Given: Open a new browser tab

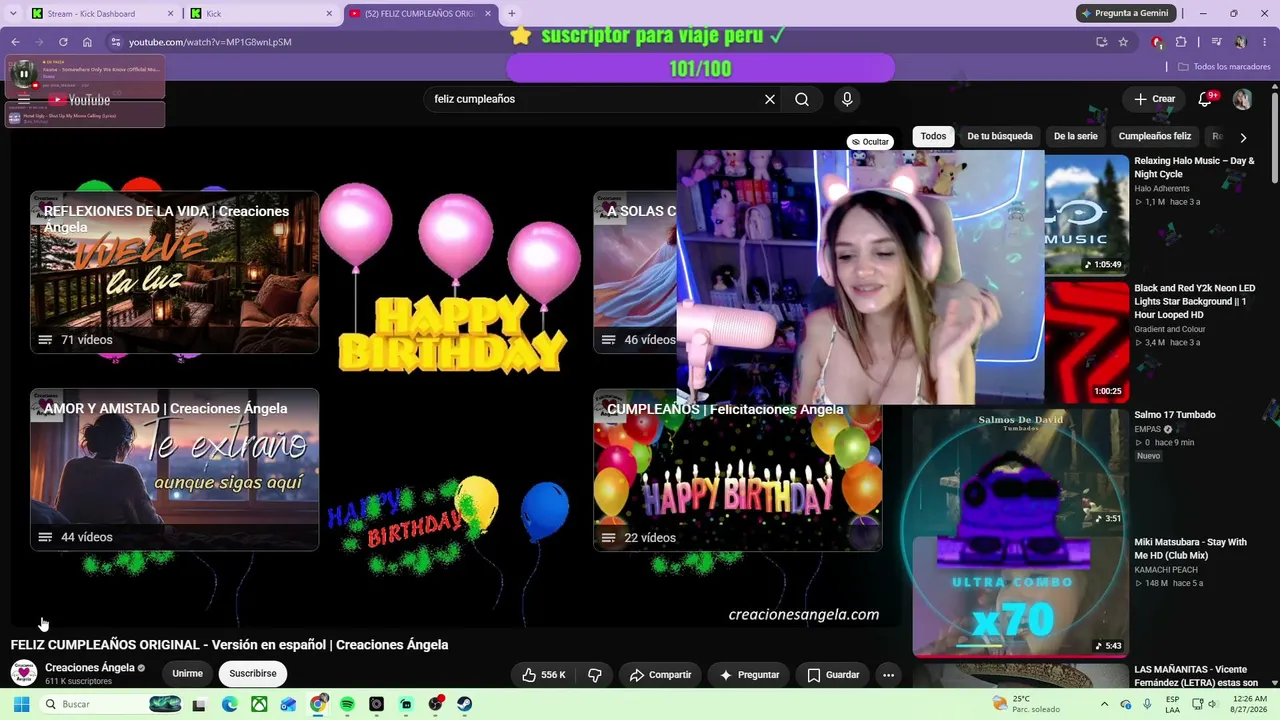Looking at the screenshot, I should point(511,14).
